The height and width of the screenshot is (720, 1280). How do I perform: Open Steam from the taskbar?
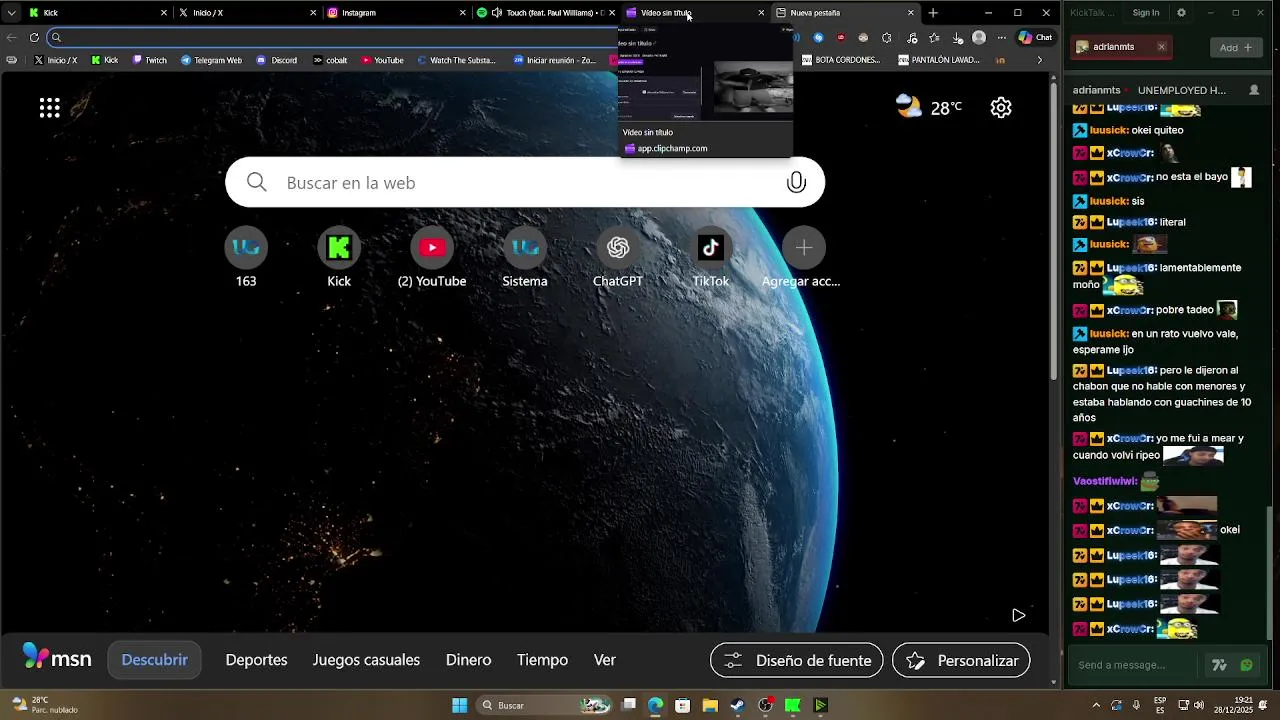[737, 705]
